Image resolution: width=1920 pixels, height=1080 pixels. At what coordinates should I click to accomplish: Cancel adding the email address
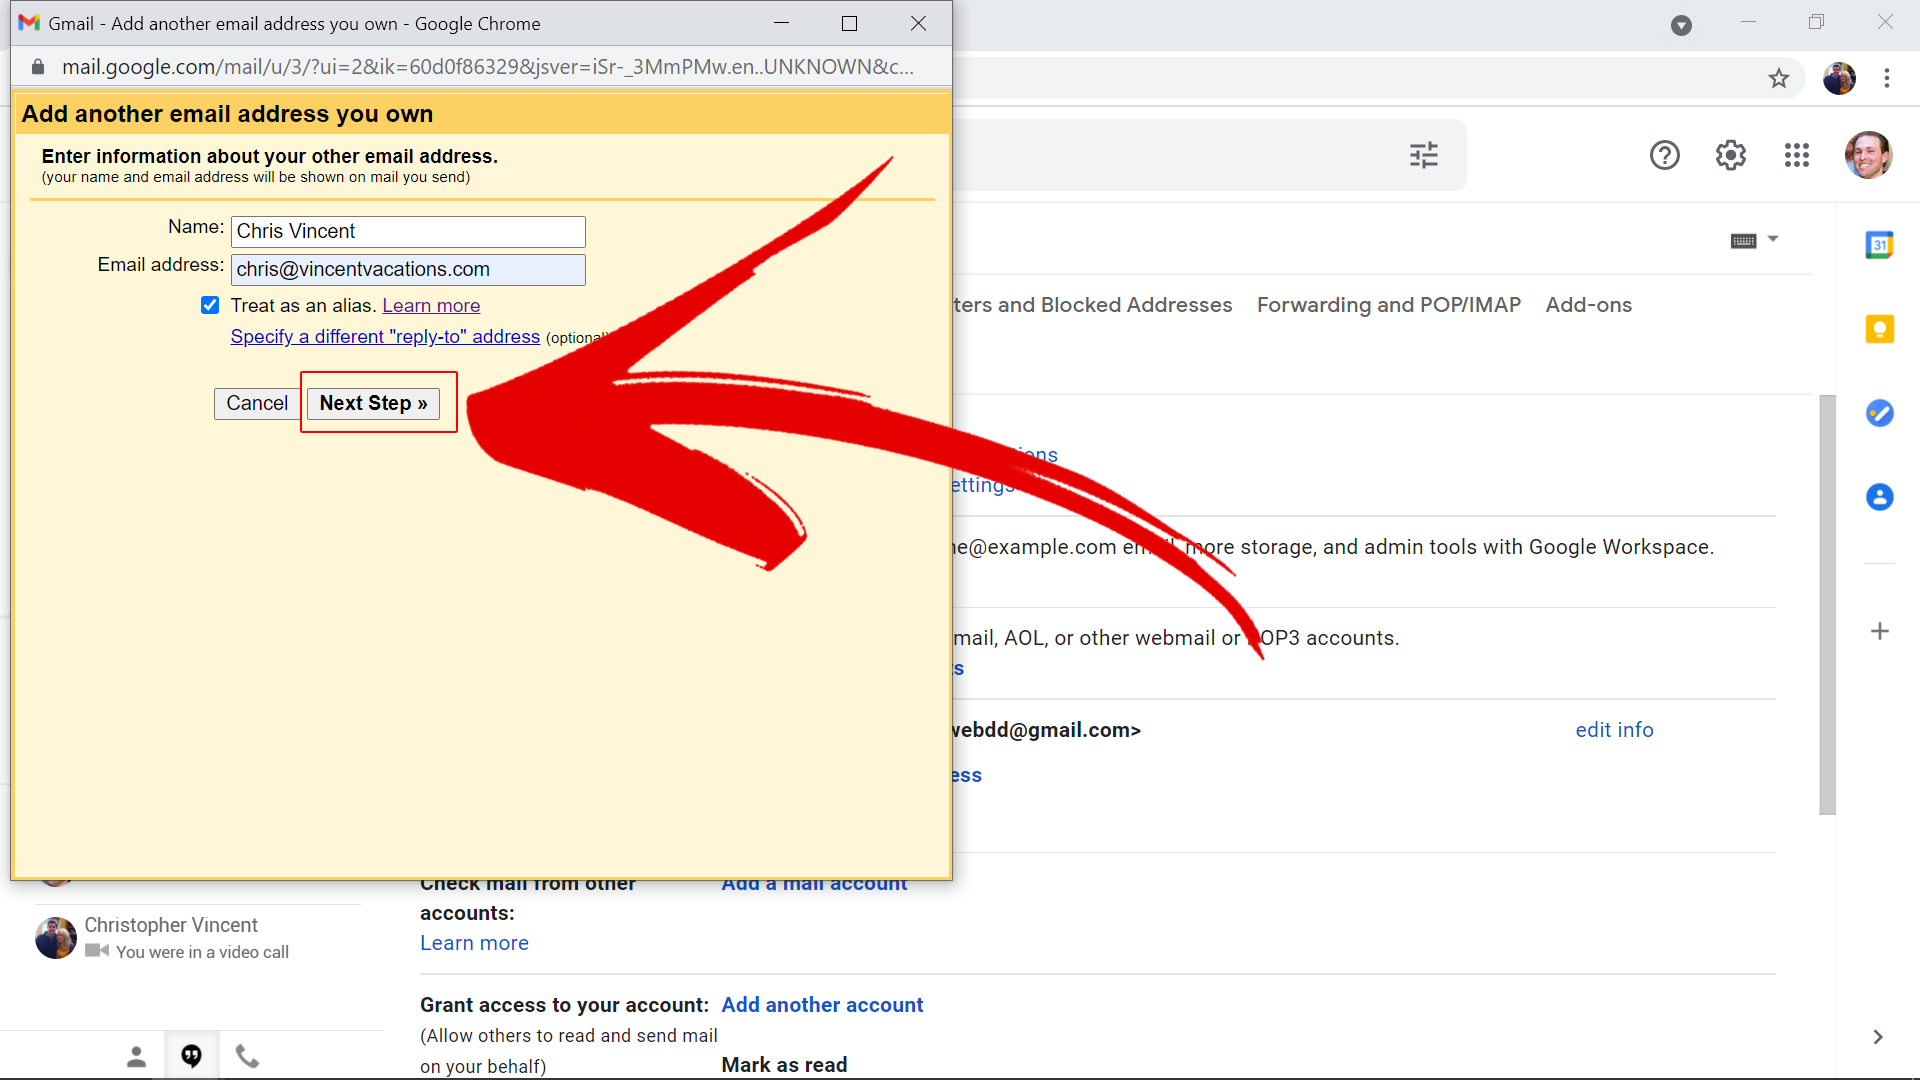pyautogui.click(x=257, y=403)
